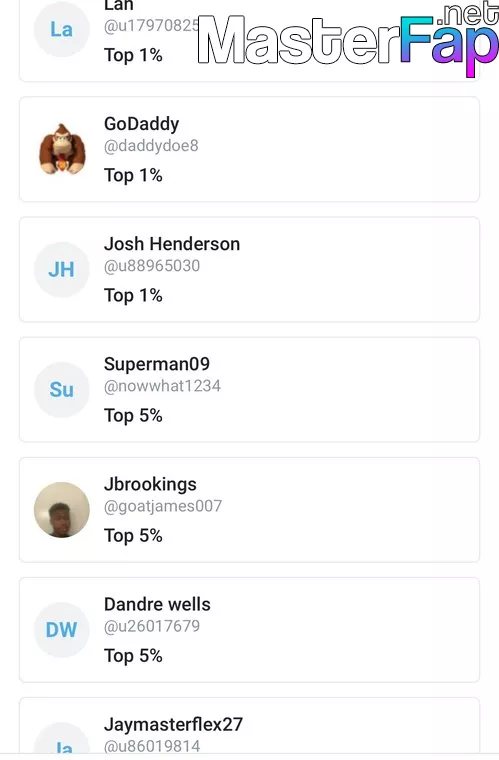Click the @u26017679 handle
The width and height of the screenshot is (499, 760).
pyautogui.click(x=152, y=626)
